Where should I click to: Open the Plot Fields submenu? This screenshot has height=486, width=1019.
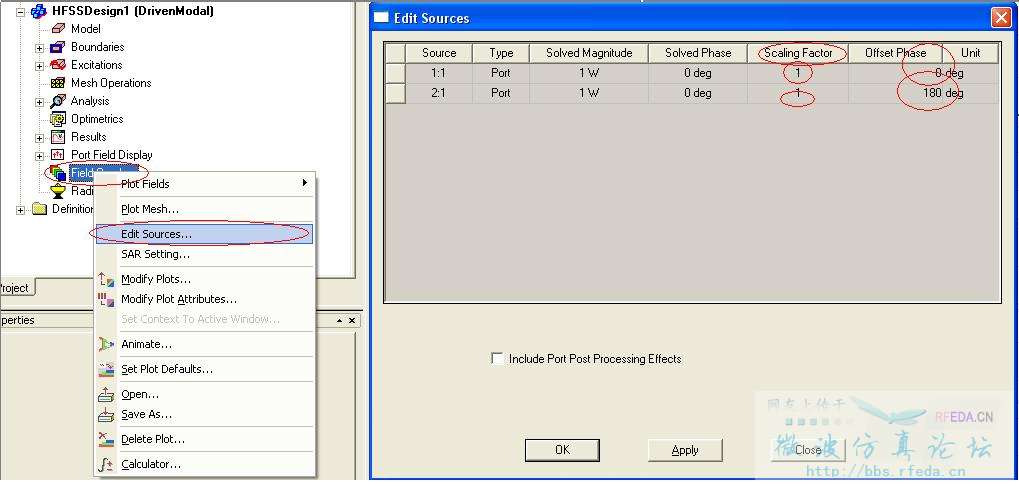[x=204, y=184]
